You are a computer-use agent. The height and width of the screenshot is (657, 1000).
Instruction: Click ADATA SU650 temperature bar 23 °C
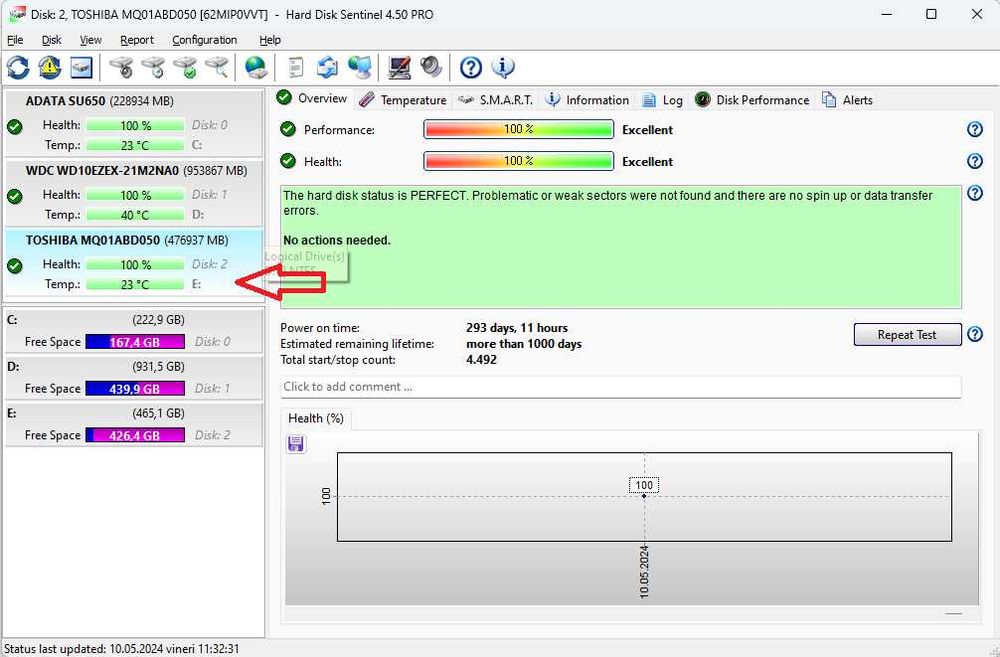[x=135, y=145]
